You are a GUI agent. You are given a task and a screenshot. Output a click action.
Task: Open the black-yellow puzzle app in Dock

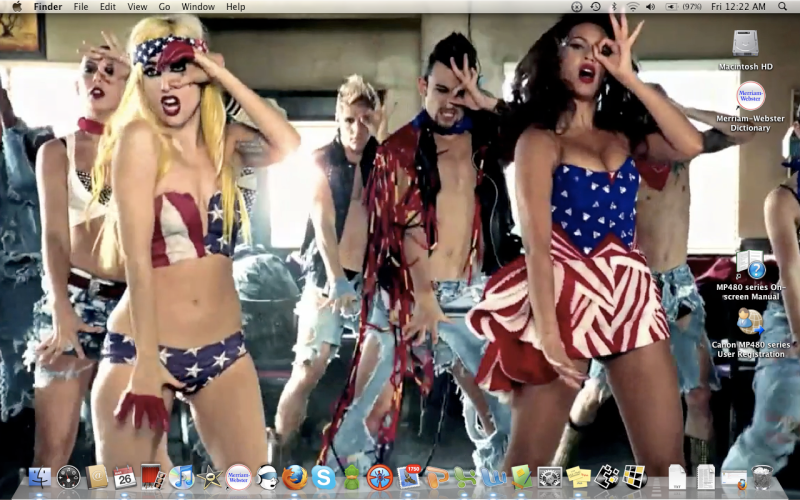click(607, 478)
